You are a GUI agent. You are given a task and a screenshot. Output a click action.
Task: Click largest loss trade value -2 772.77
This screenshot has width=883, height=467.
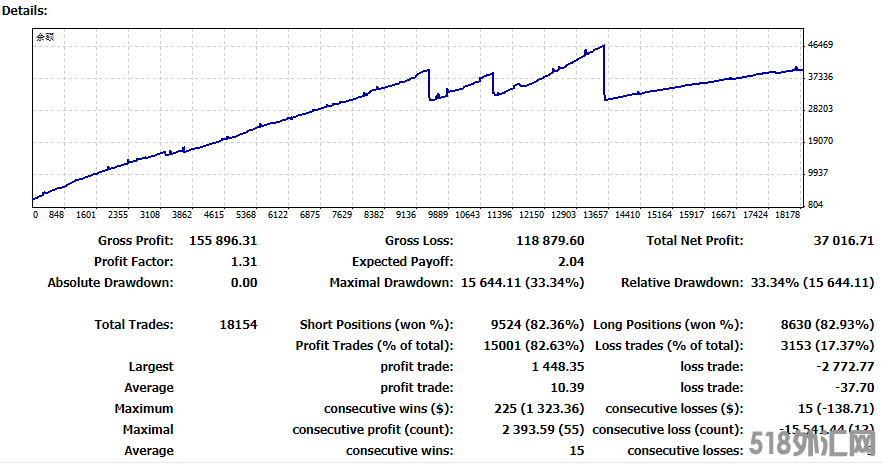tap(845, 367)
